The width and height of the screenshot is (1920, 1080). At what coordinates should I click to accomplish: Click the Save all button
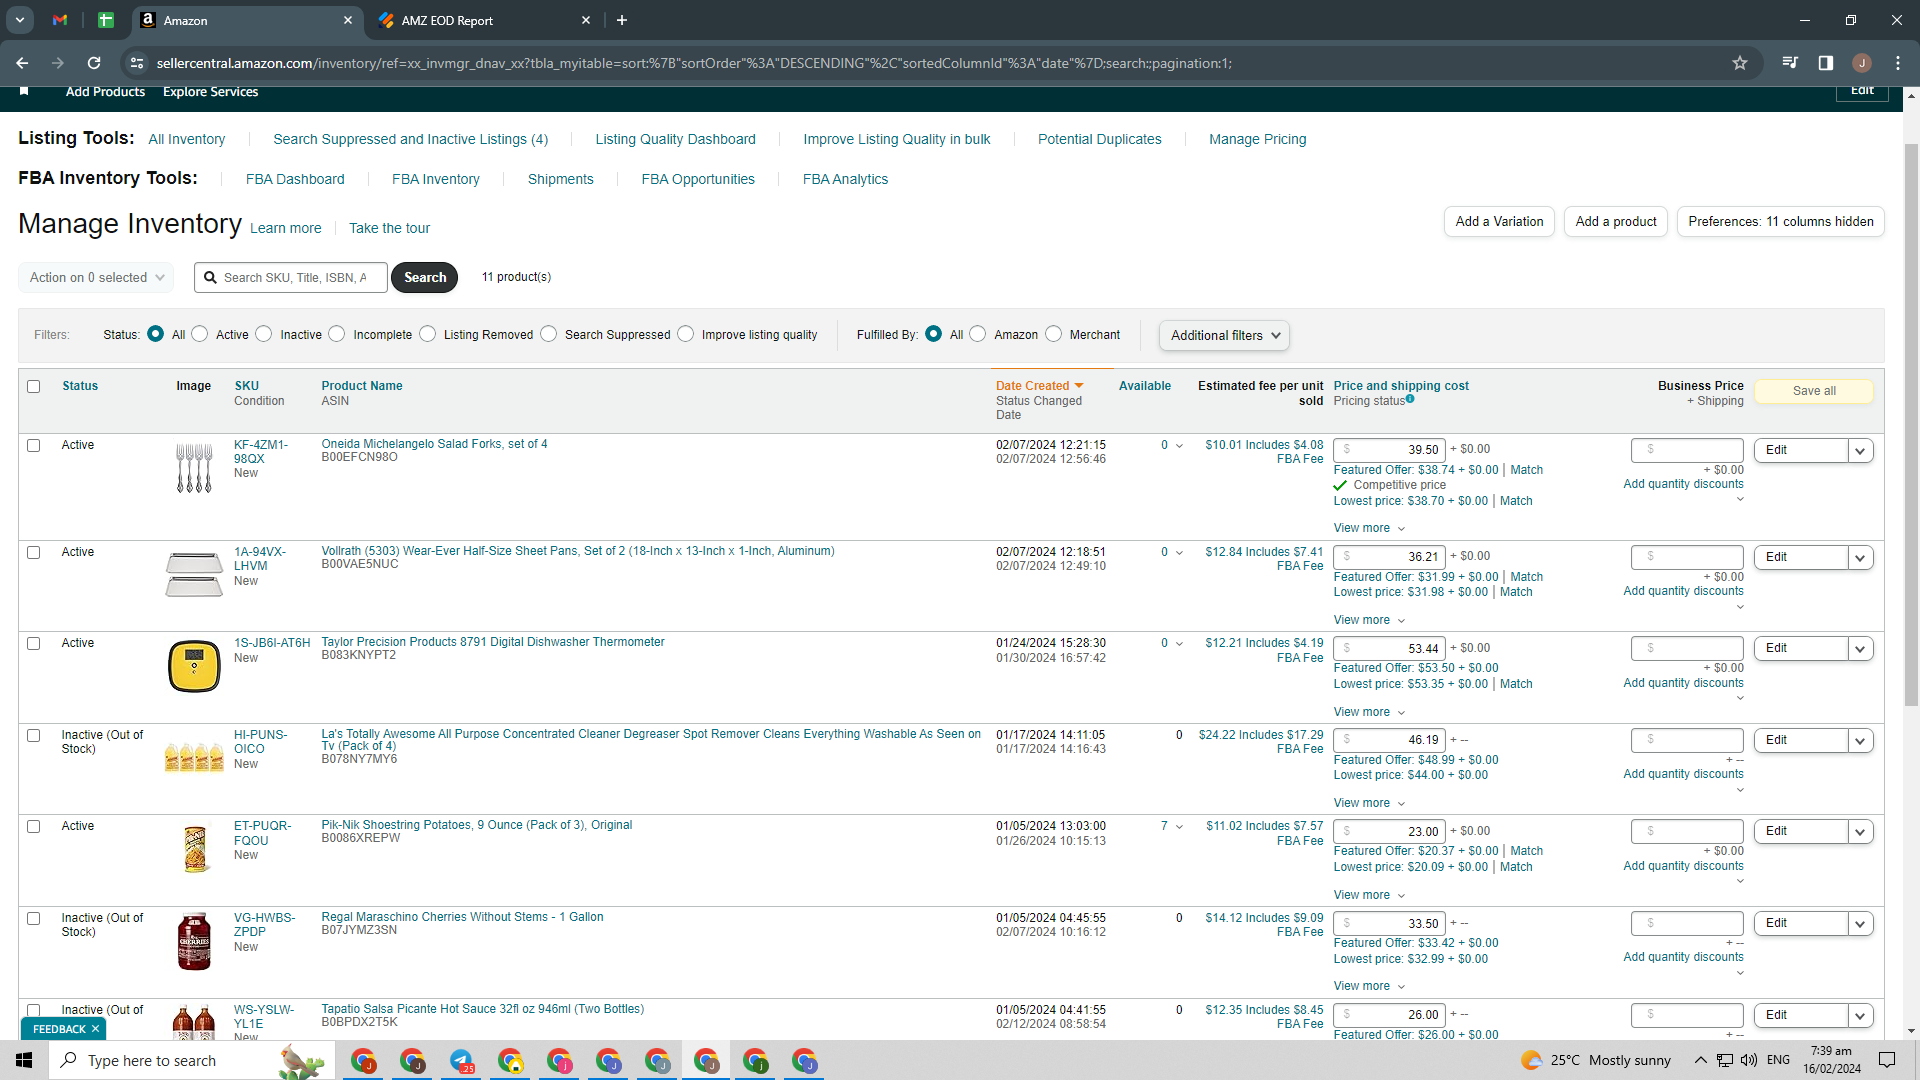[x=1814, y=391]
